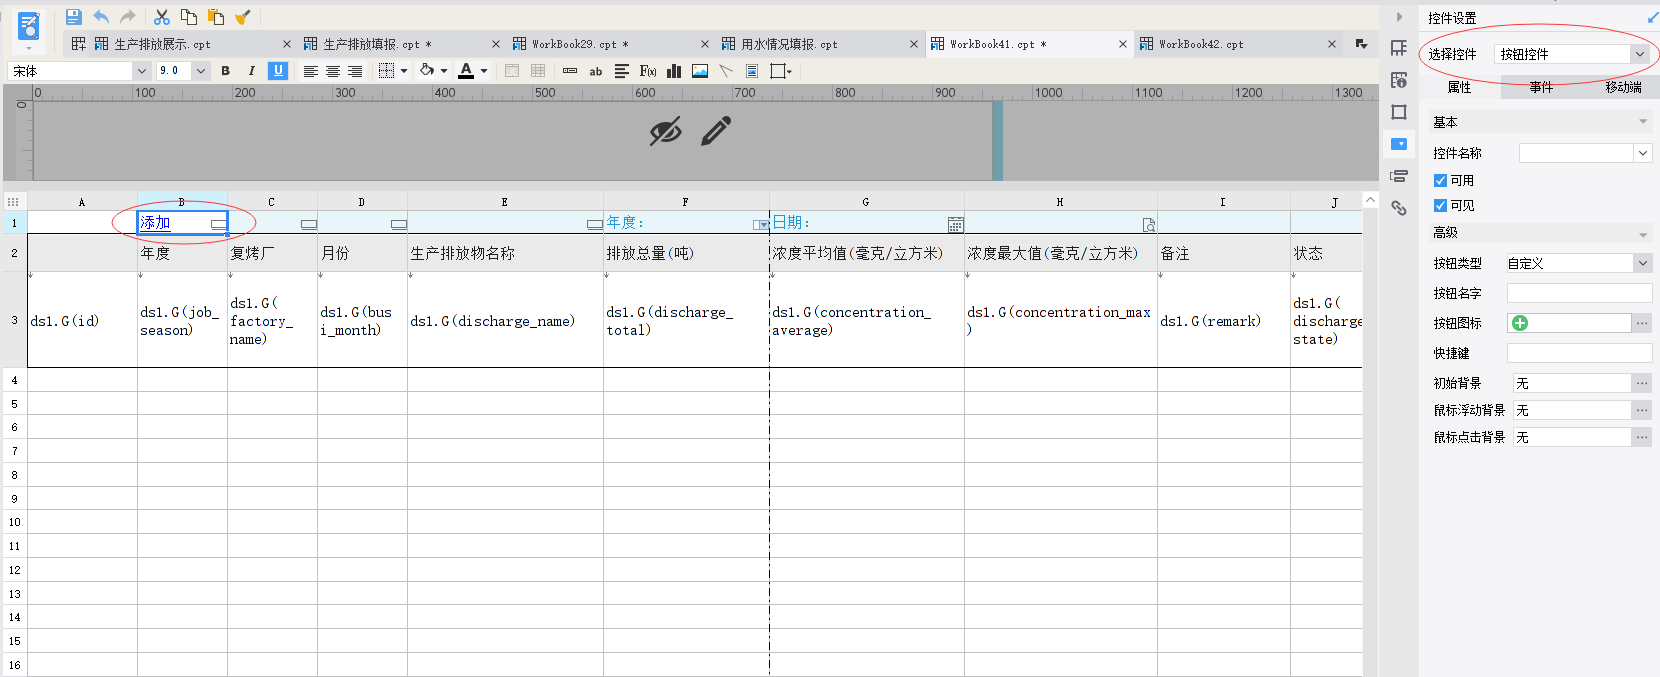Click the pencil edit icon in parameter pane
This screenshot has height=677, width=1660.
716,131
